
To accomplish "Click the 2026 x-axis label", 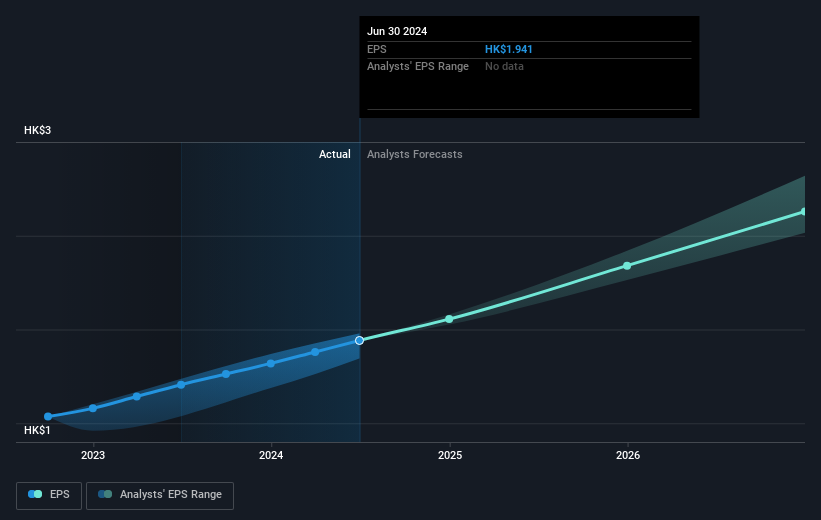I will coord(628,455).
